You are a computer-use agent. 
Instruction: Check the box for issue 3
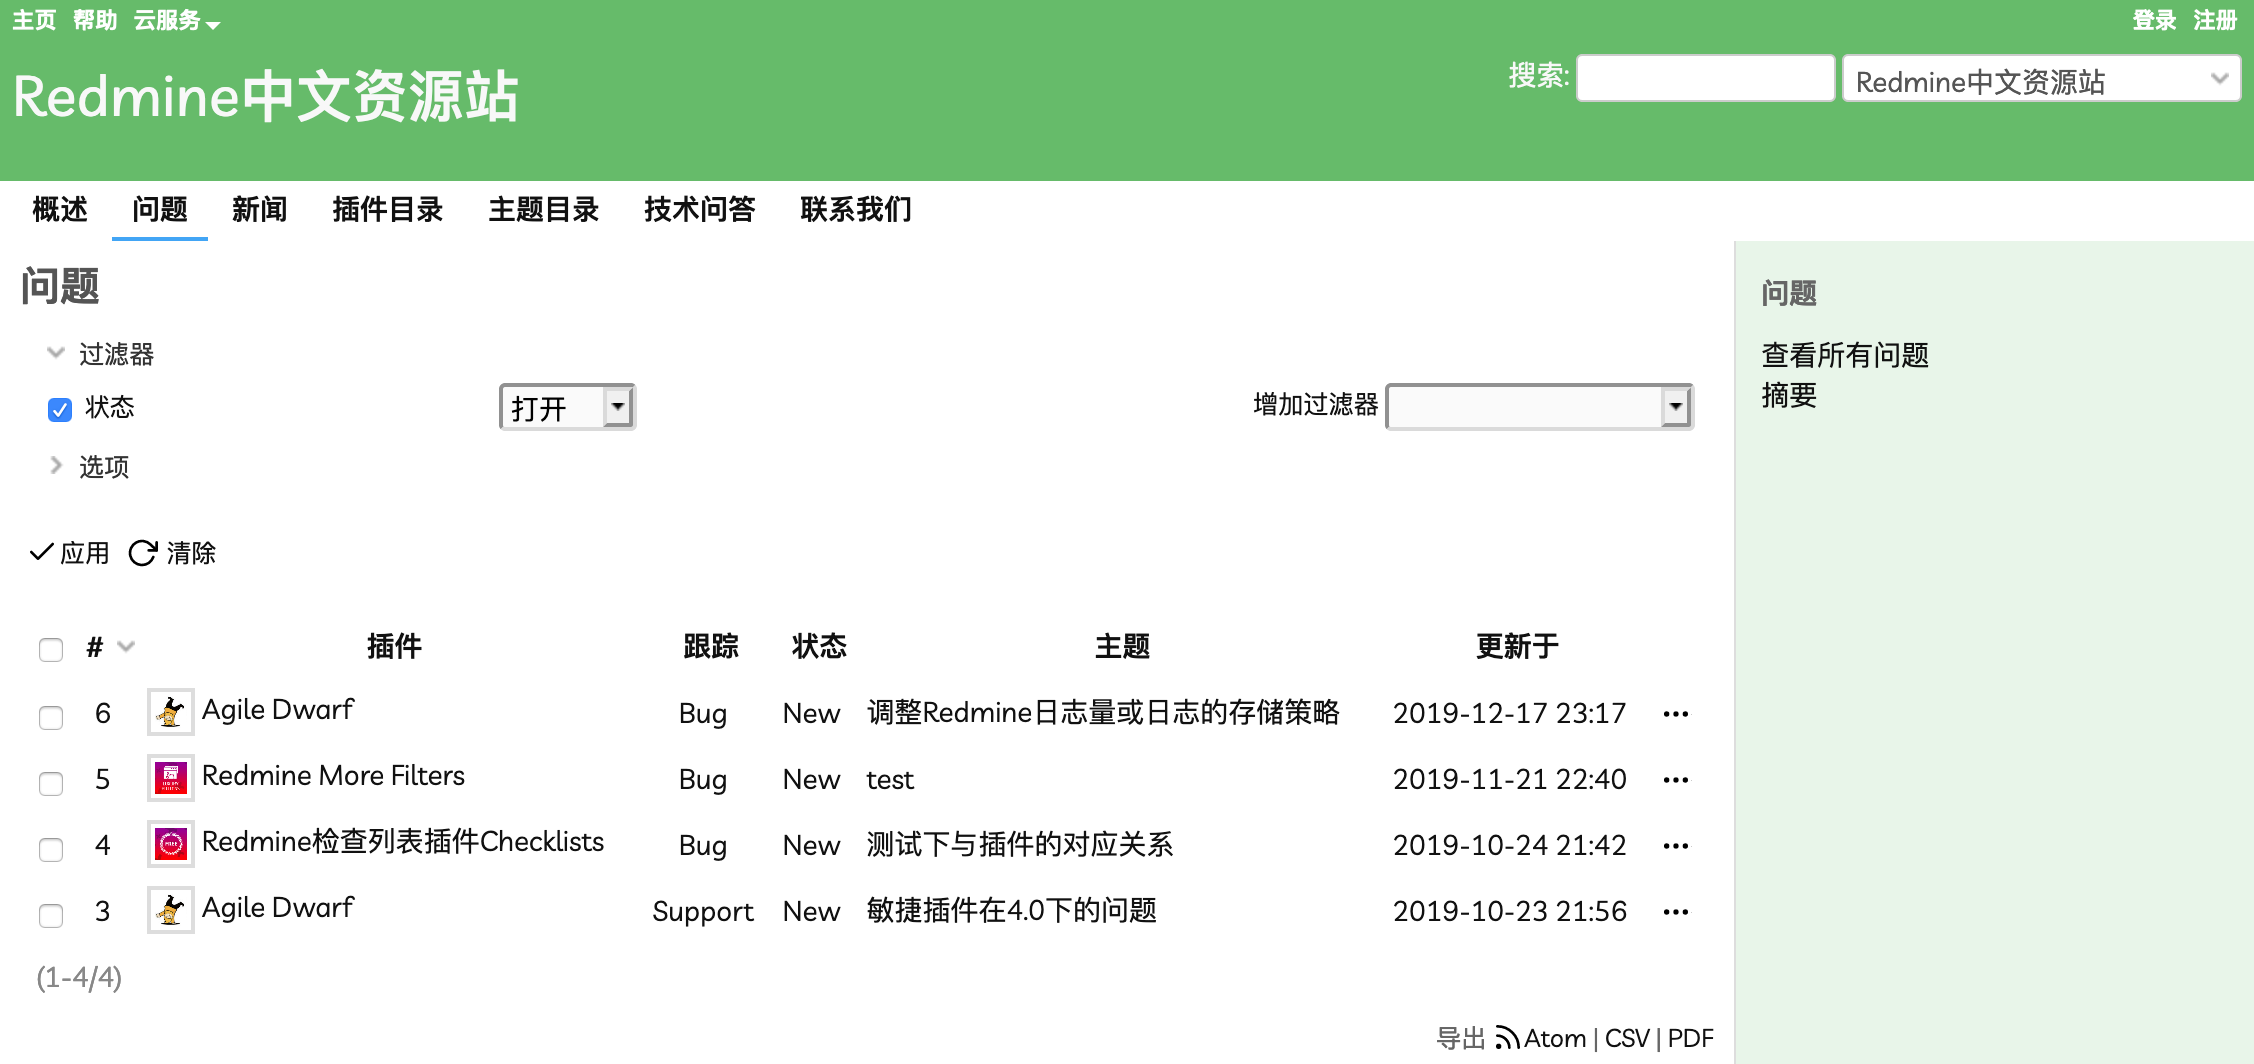[51, 915]
